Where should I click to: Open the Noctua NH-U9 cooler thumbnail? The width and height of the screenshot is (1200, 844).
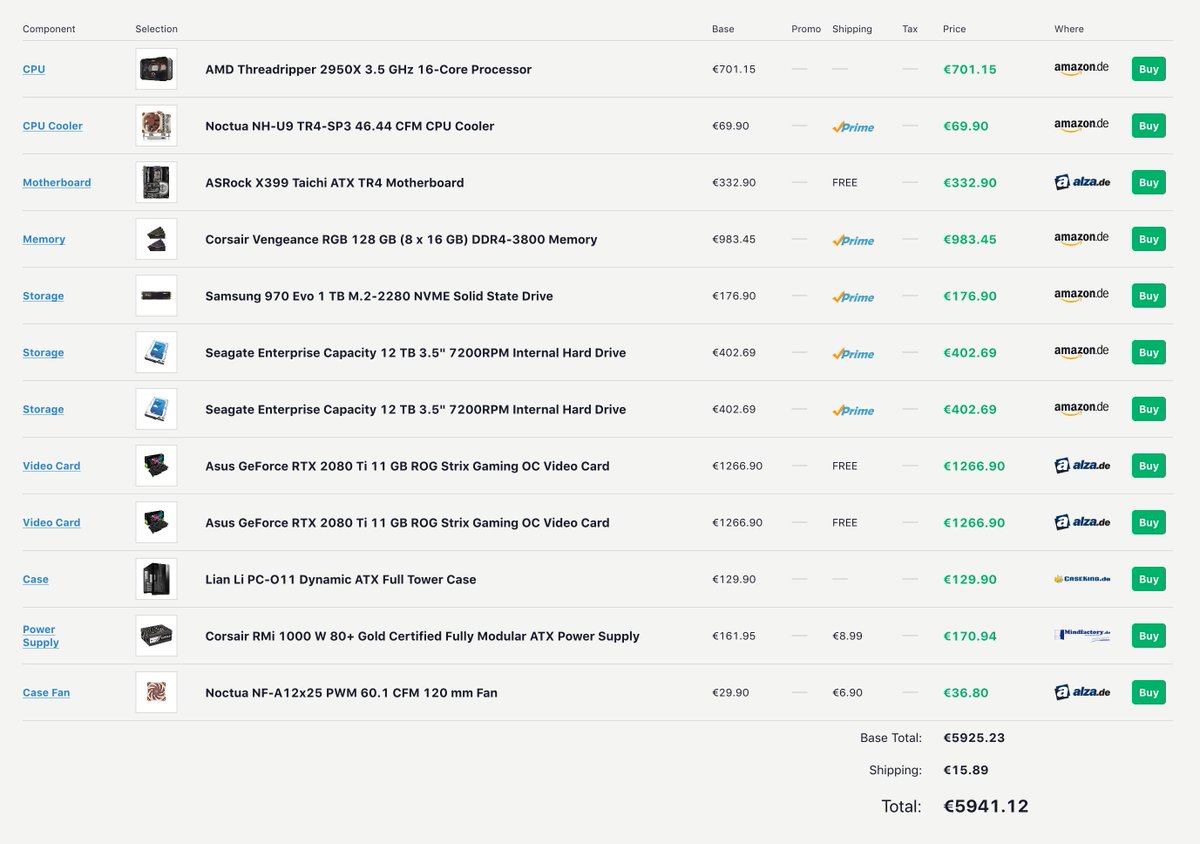pyautogui.click(x=156, y=126)
